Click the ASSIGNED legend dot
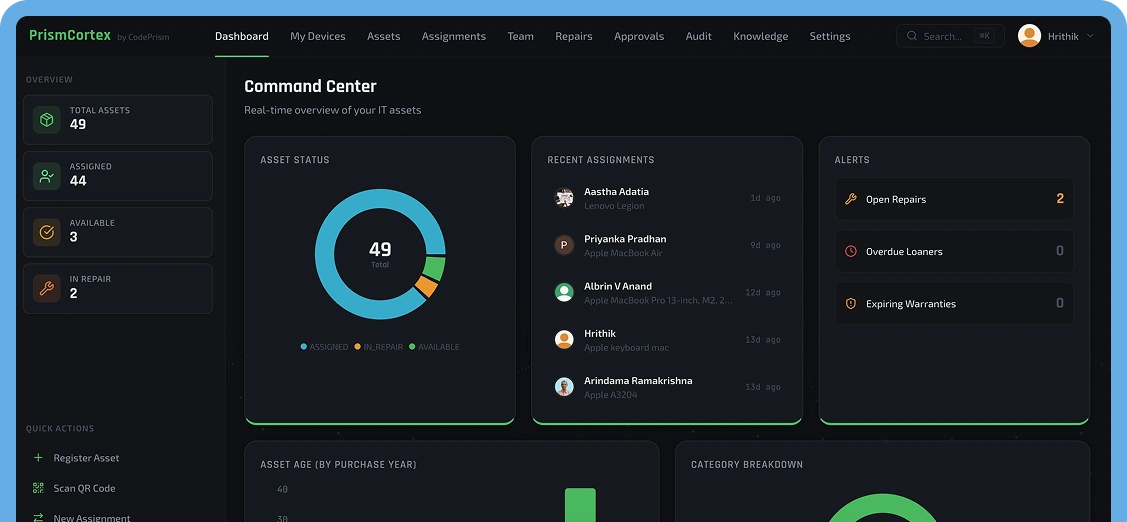The image size is (1127, 522). [303, 347]
